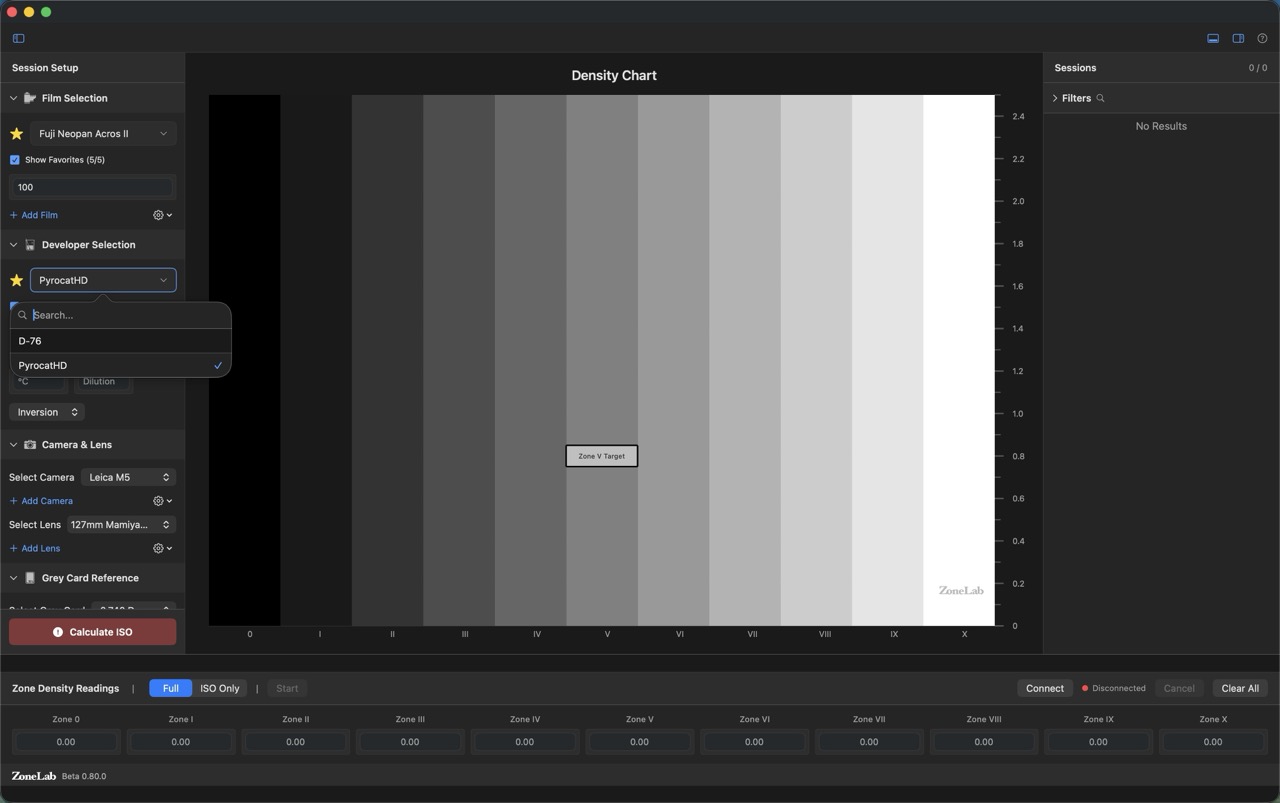Screen dimensions: 1280x803
Task: Click Add Film link
Action: point(34,215)
